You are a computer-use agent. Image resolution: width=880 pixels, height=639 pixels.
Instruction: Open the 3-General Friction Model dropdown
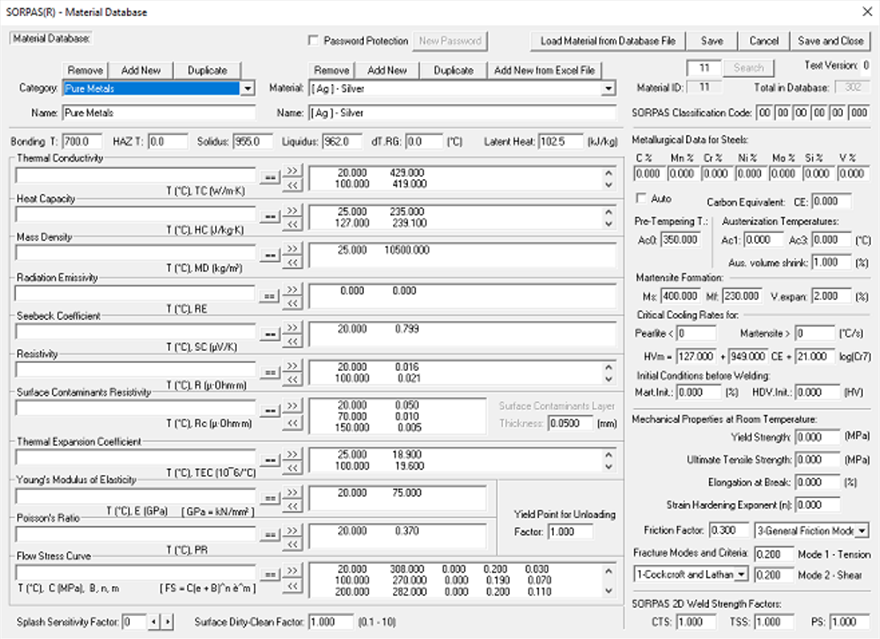[x=861, y=530]
